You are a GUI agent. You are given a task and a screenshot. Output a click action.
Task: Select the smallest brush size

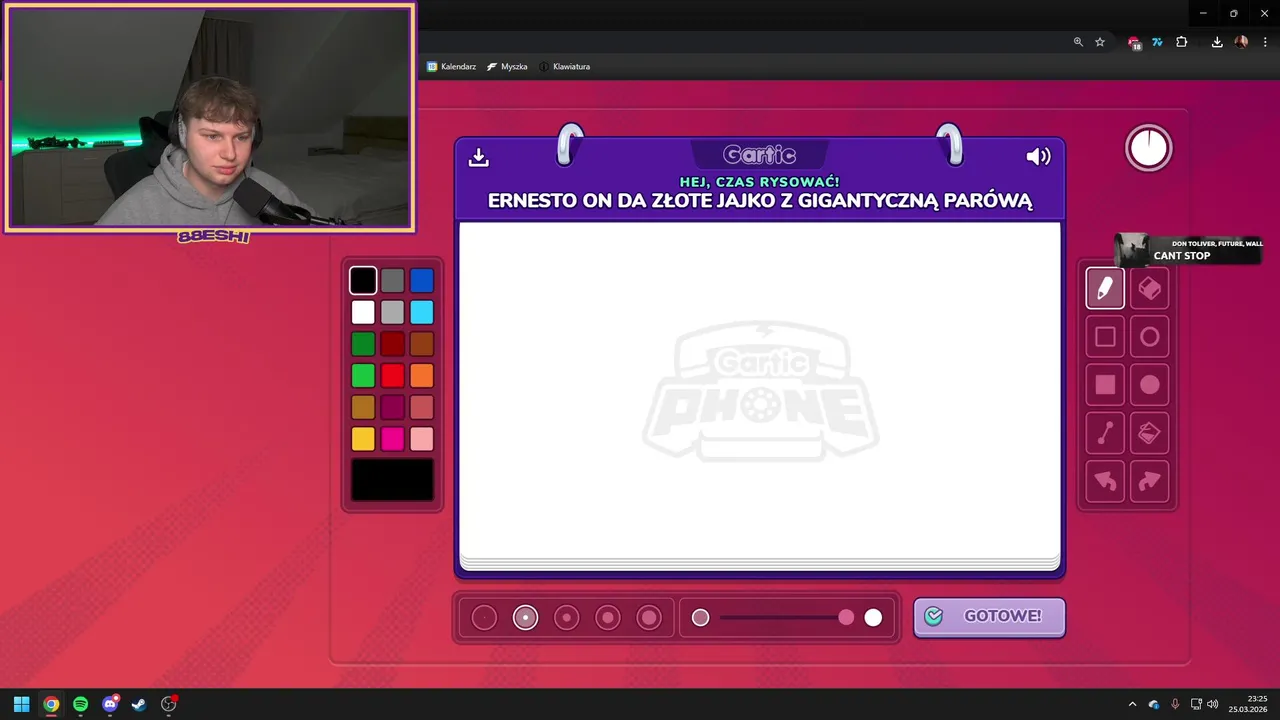tap(484, 618)
